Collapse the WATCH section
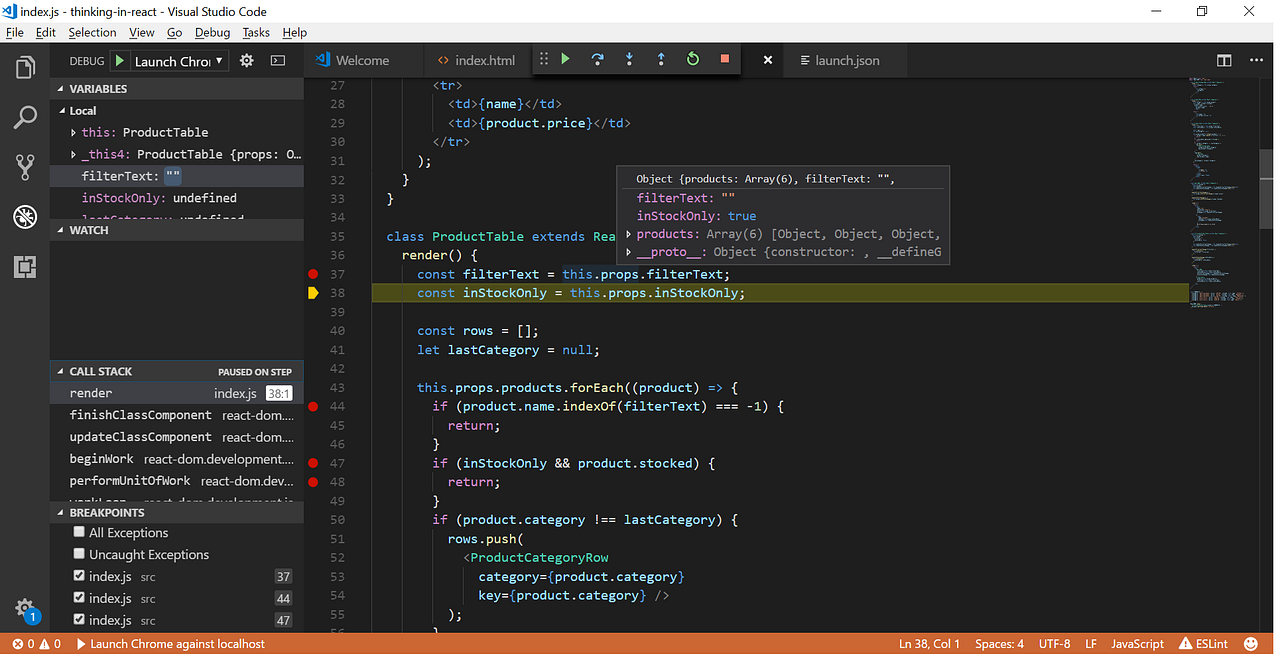The image size is (1280, 658). (x=177, y=230)
